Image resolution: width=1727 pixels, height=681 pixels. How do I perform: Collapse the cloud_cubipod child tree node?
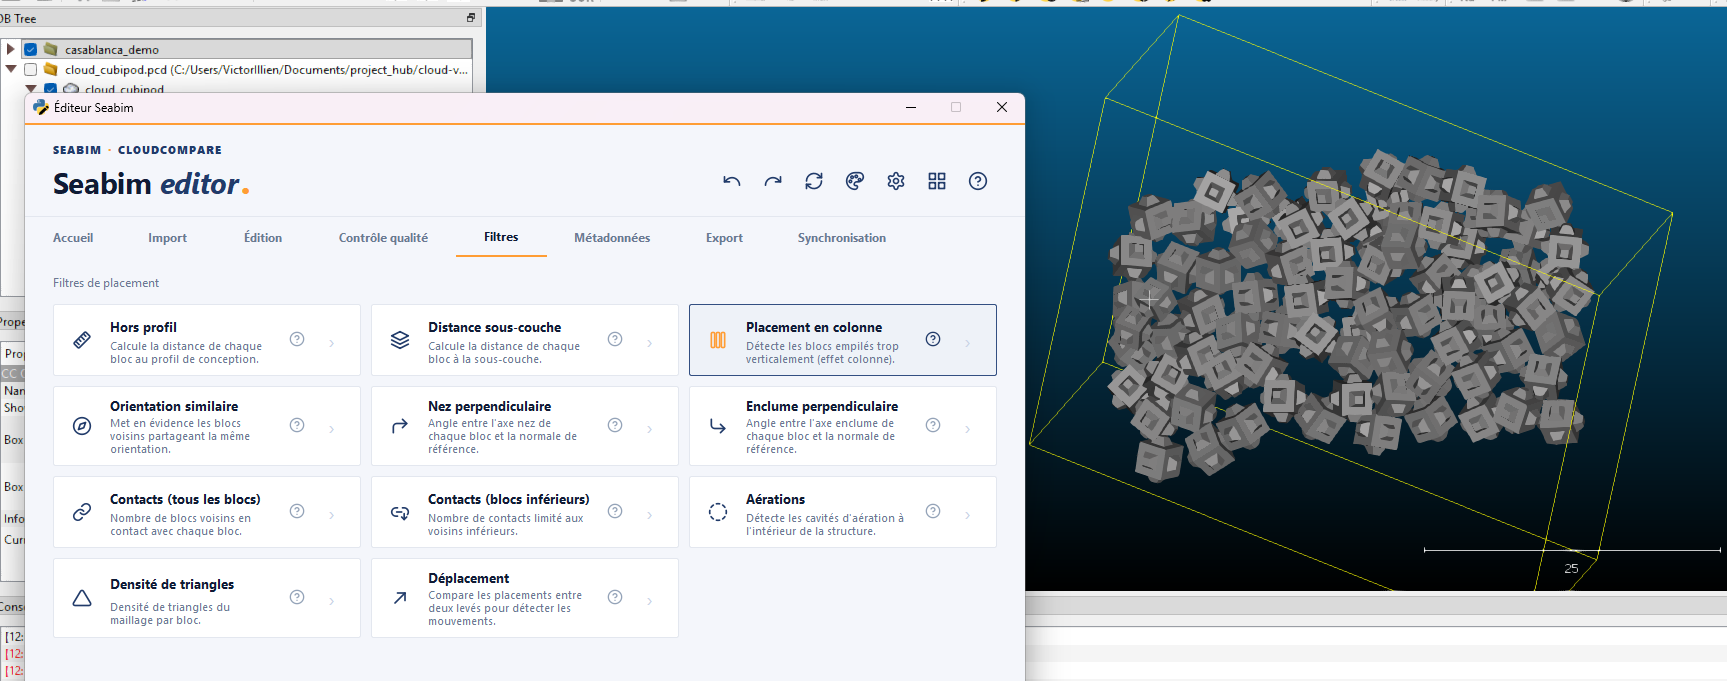[31, 89]
